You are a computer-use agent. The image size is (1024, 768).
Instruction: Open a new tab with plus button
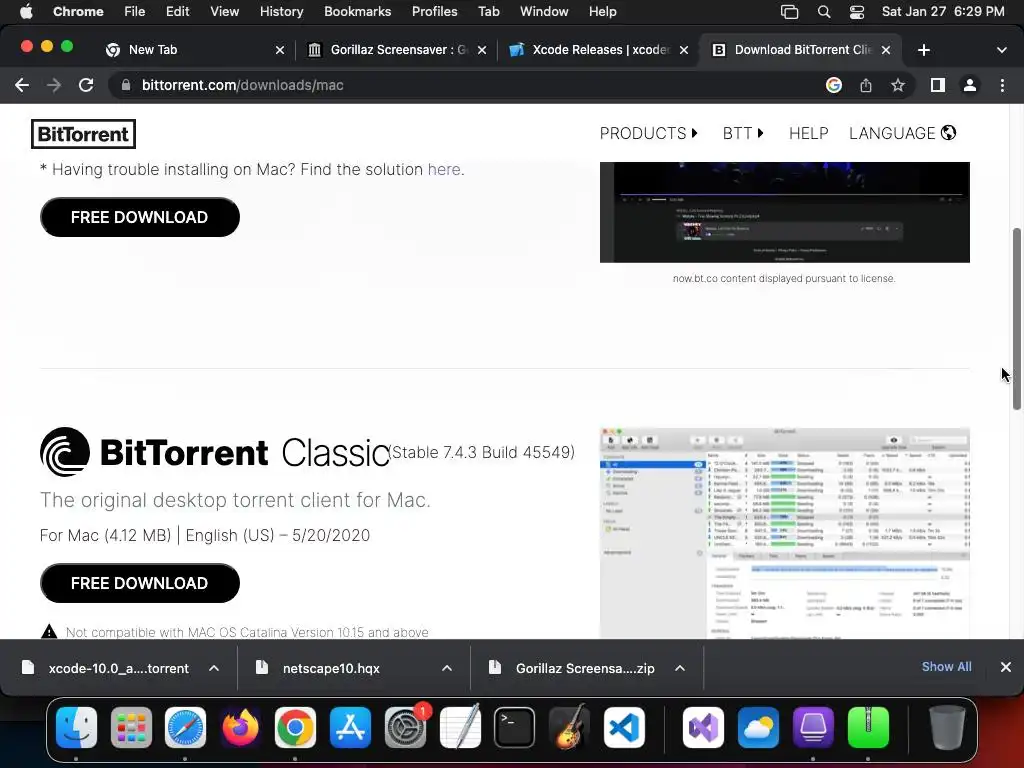click(923, 50)
